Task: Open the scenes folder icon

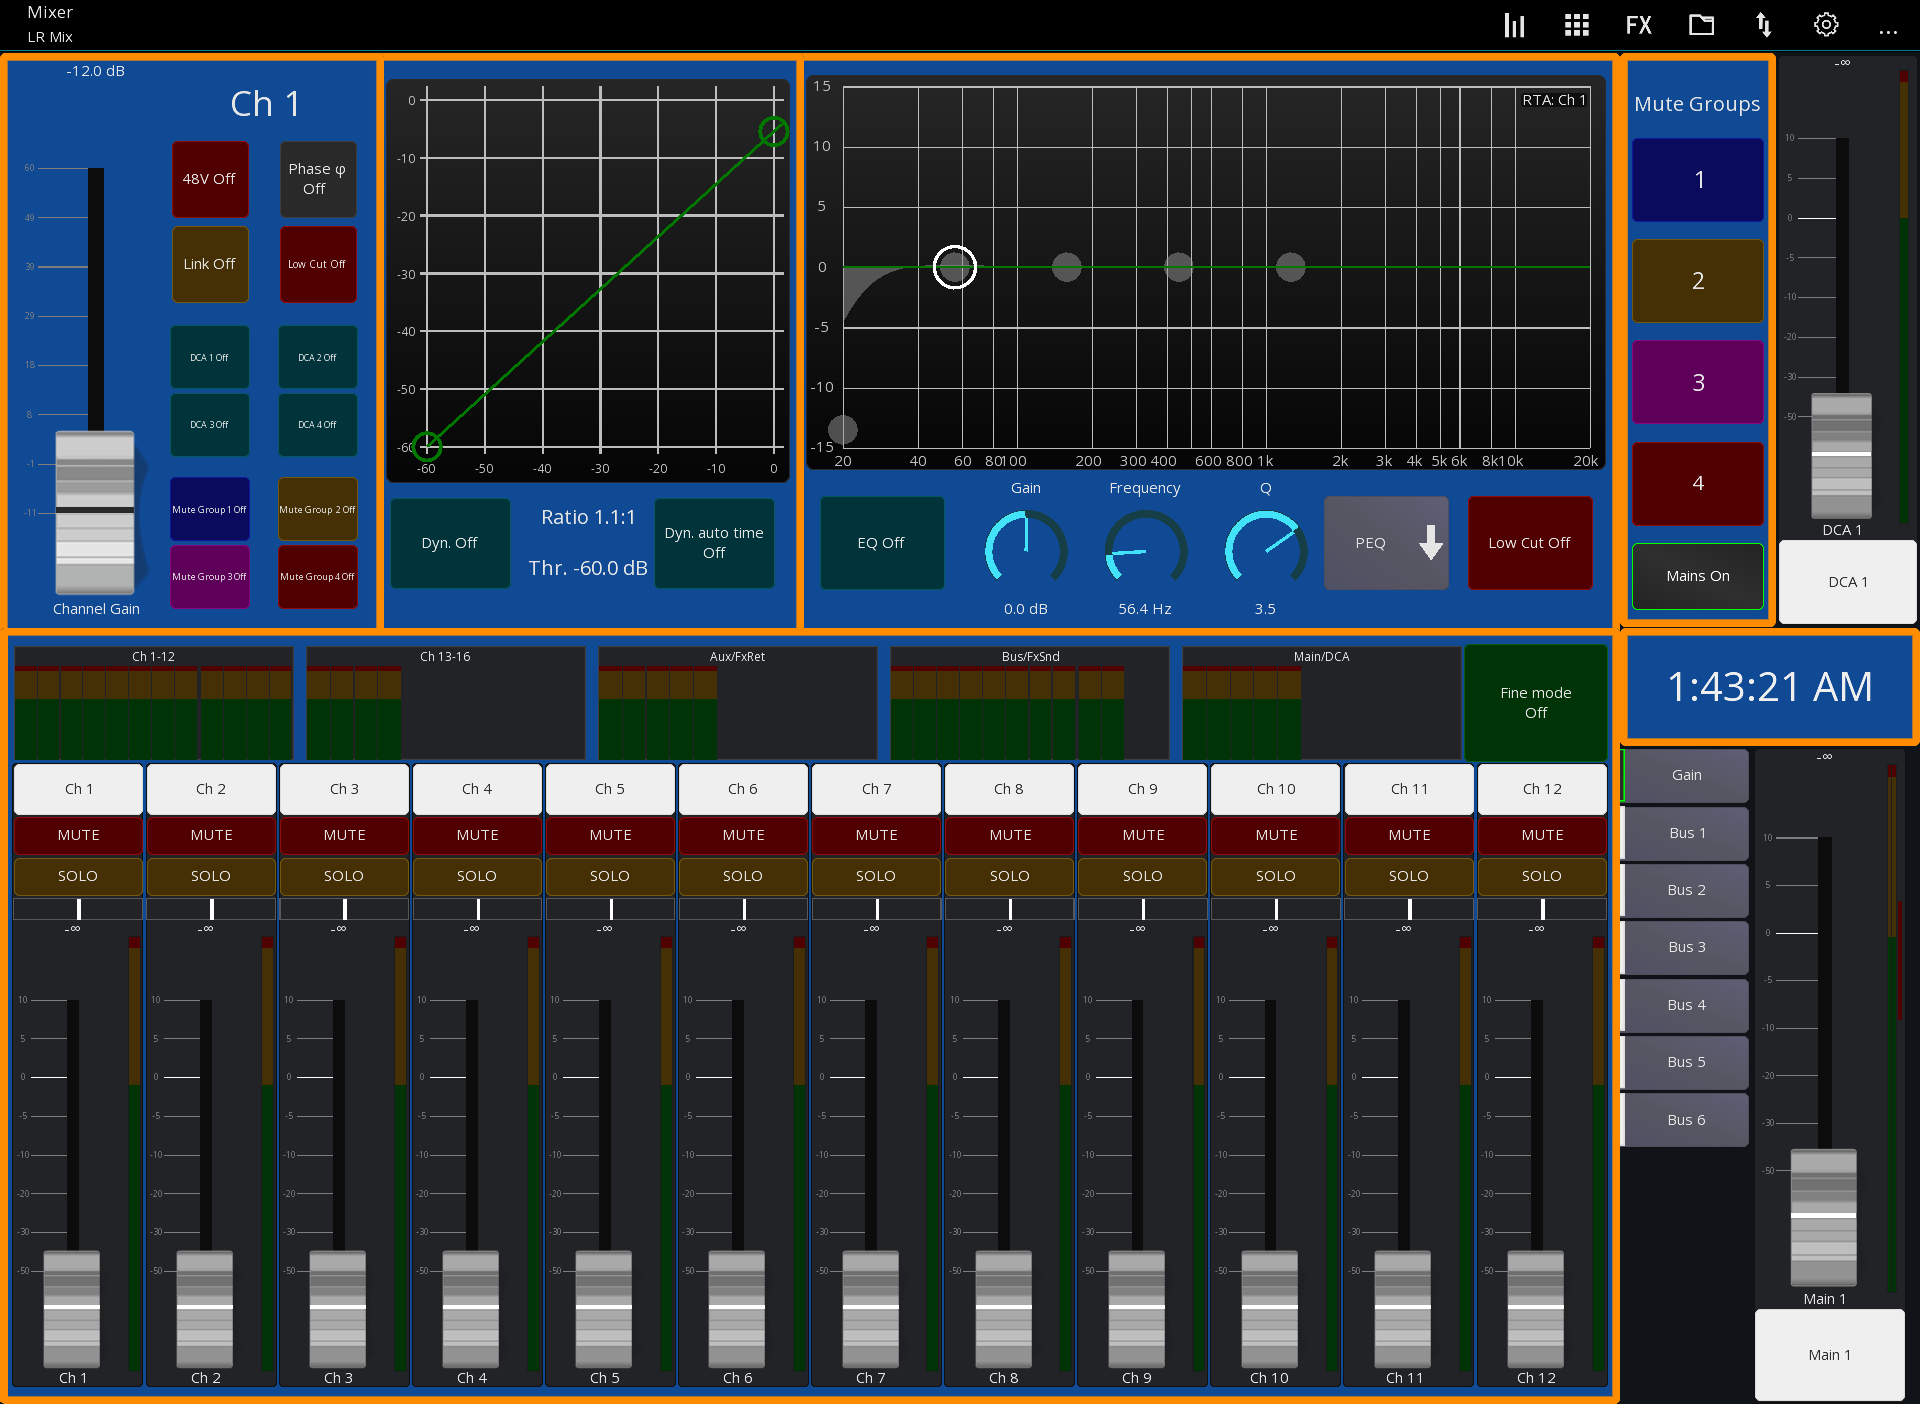Action: (x=1701, y=24)
